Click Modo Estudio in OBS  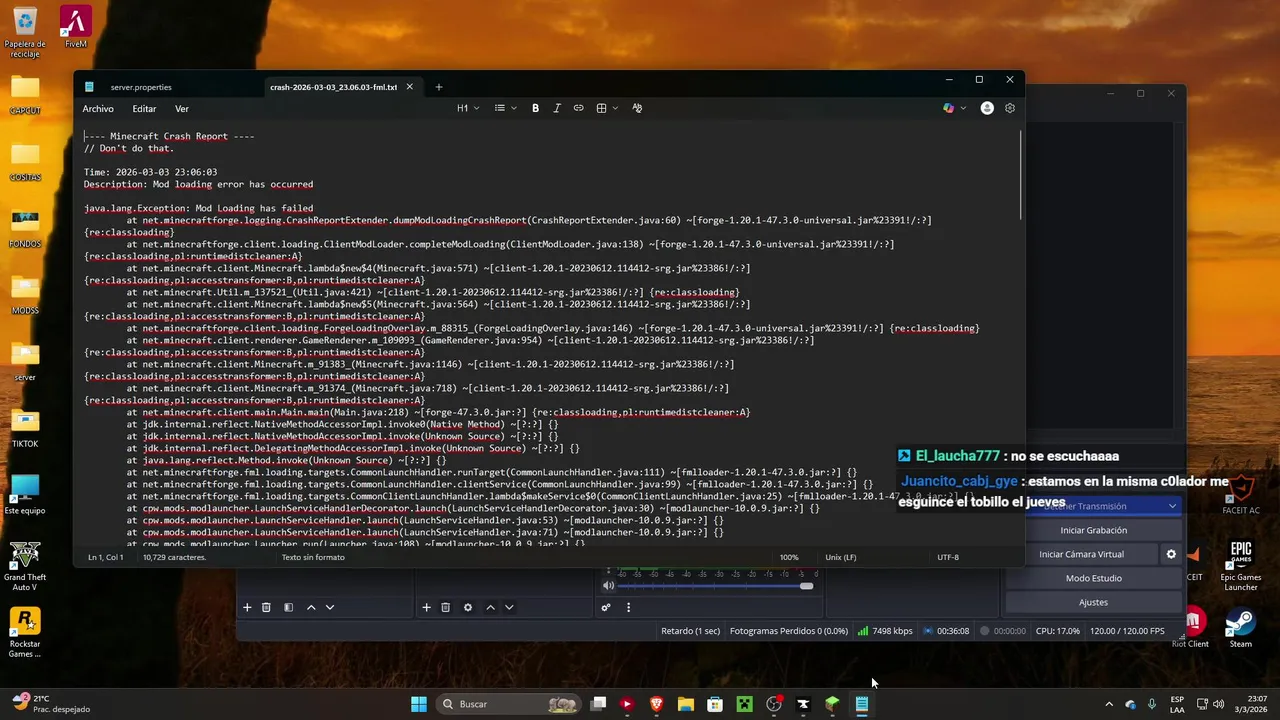[x=1093, y=578]
